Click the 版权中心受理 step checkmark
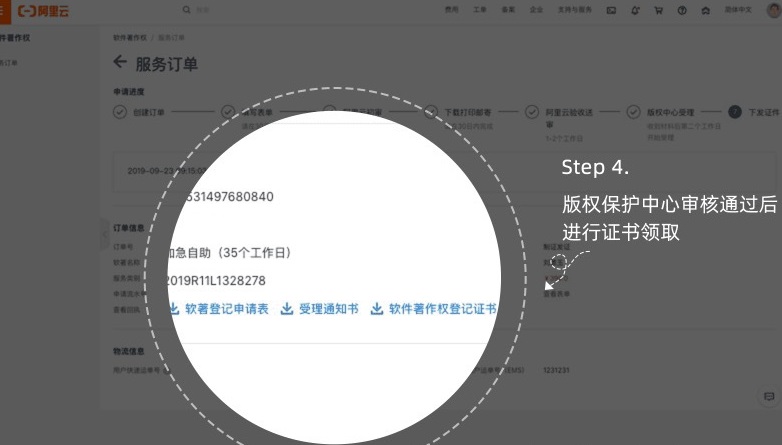Viewport: 782px width, 445px height. (x=633, y=112)
